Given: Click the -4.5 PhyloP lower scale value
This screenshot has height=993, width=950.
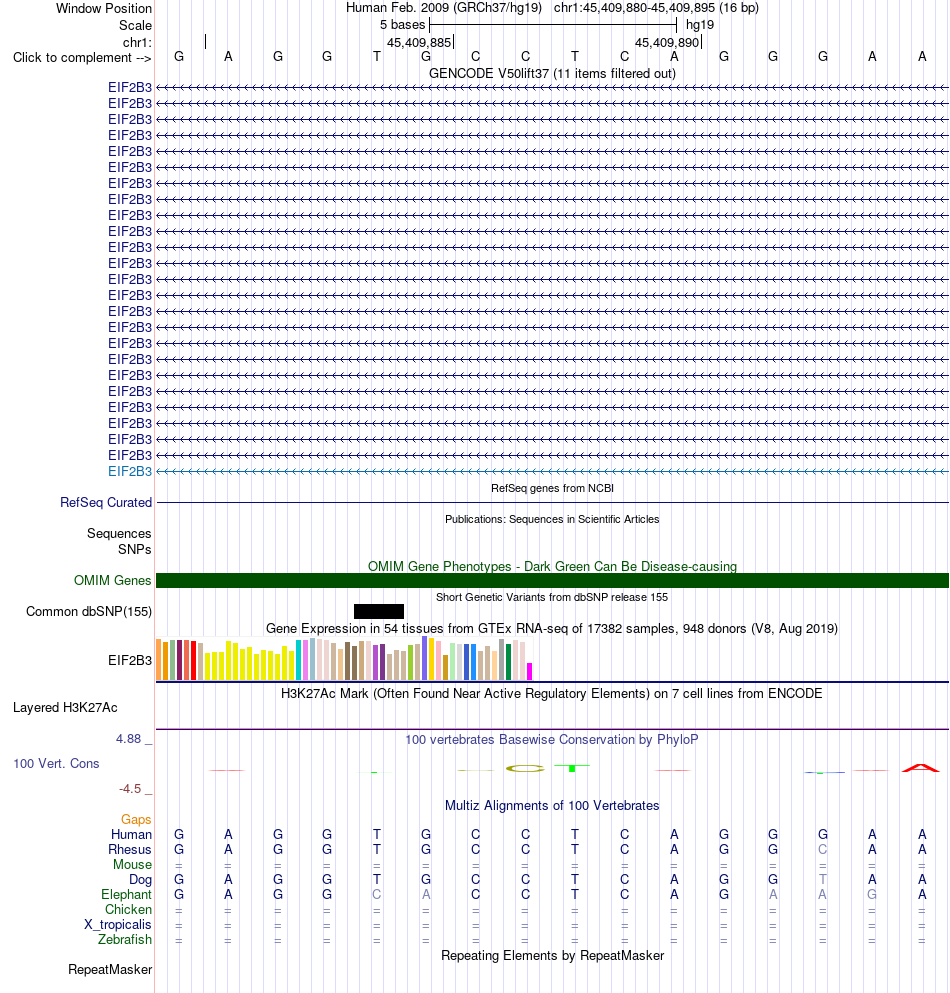Looking at the screenshot, I should (130, 789).
